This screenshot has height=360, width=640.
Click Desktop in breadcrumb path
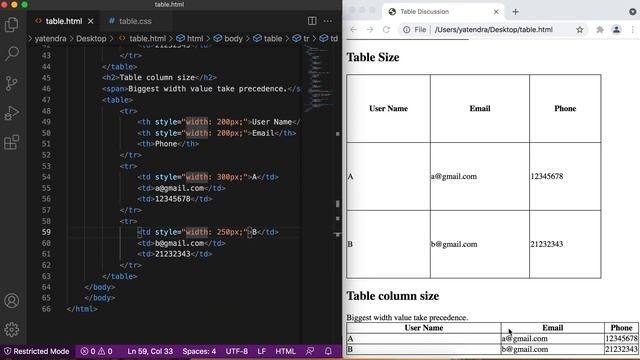pyautogui.click(x=91, y=38)
